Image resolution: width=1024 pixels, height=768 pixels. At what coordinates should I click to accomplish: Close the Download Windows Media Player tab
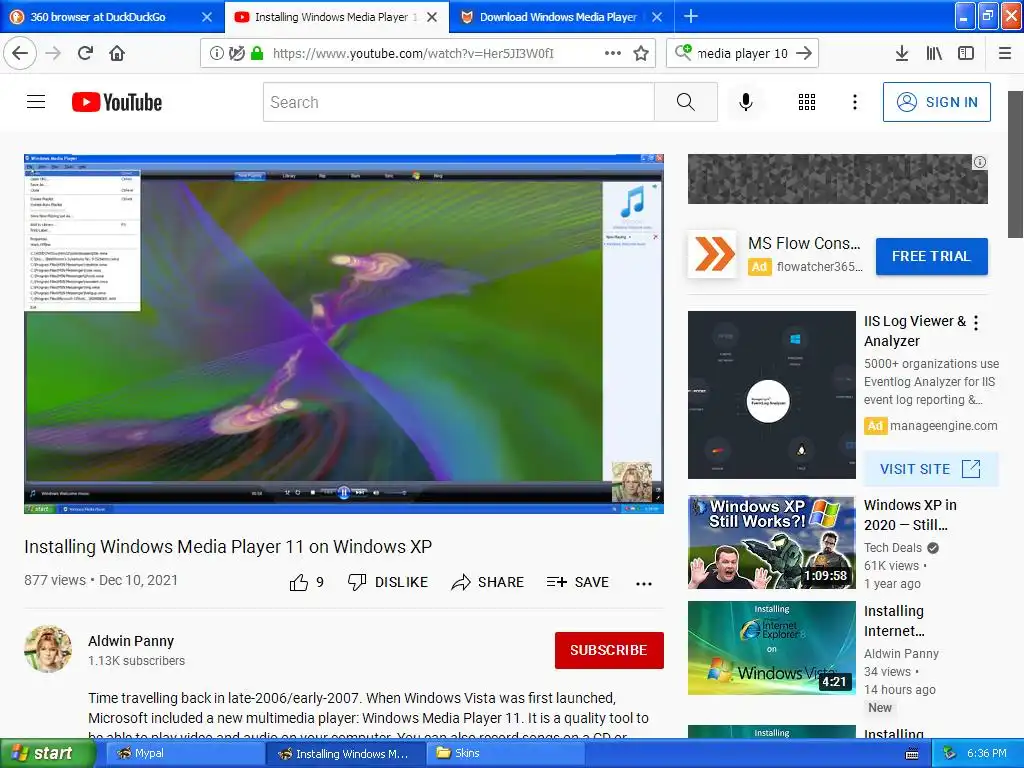[x=657, y=17]
